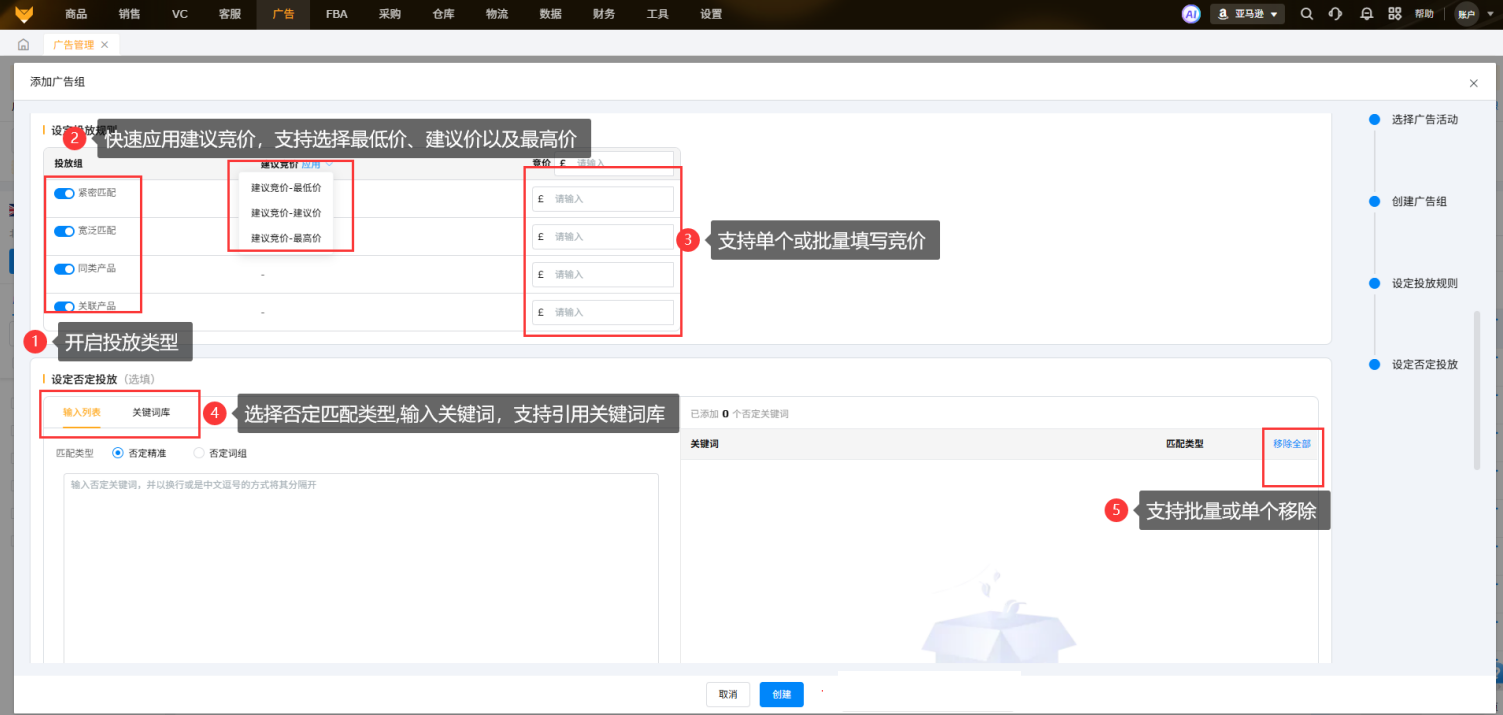Click the home icon tab

pos(23,45)
